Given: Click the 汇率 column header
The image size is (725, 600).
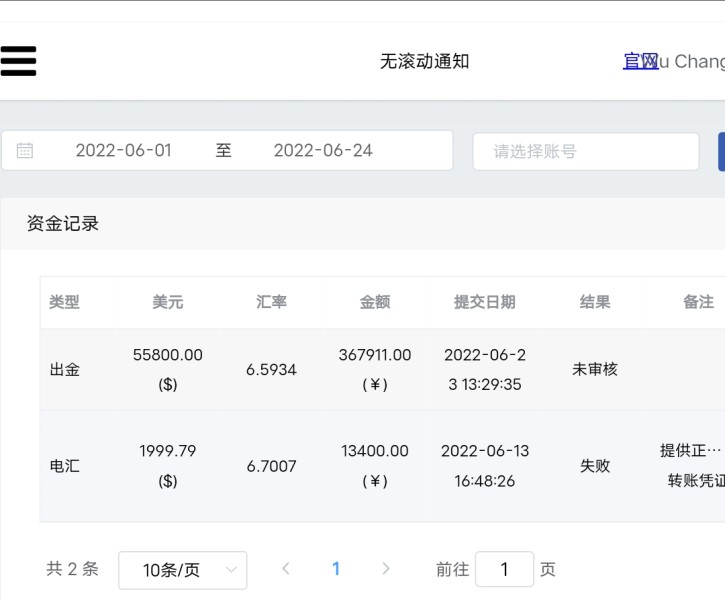Looking at the screenshot, I should point(271,302).
